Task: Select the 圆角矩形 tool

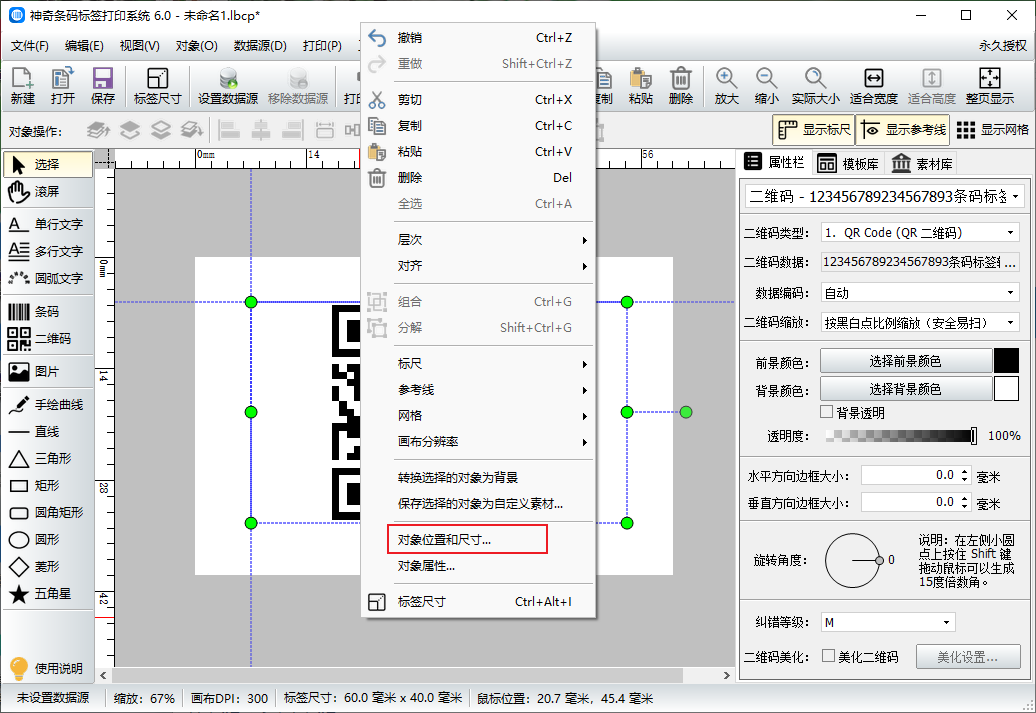Action: (48, 513)
